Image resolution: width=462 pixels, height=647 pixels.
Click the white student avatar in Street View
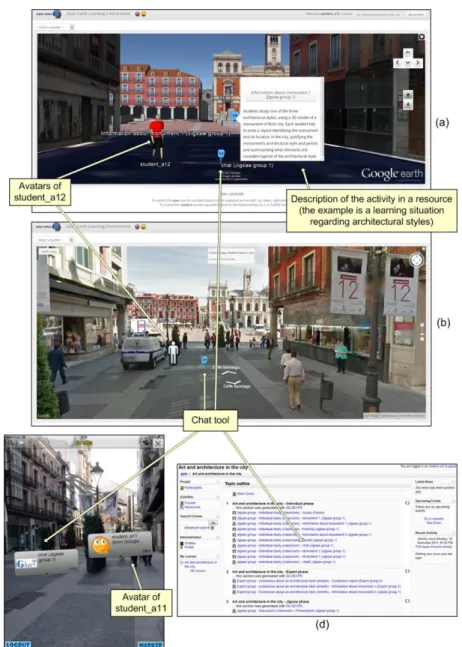[x=173, y=353]
